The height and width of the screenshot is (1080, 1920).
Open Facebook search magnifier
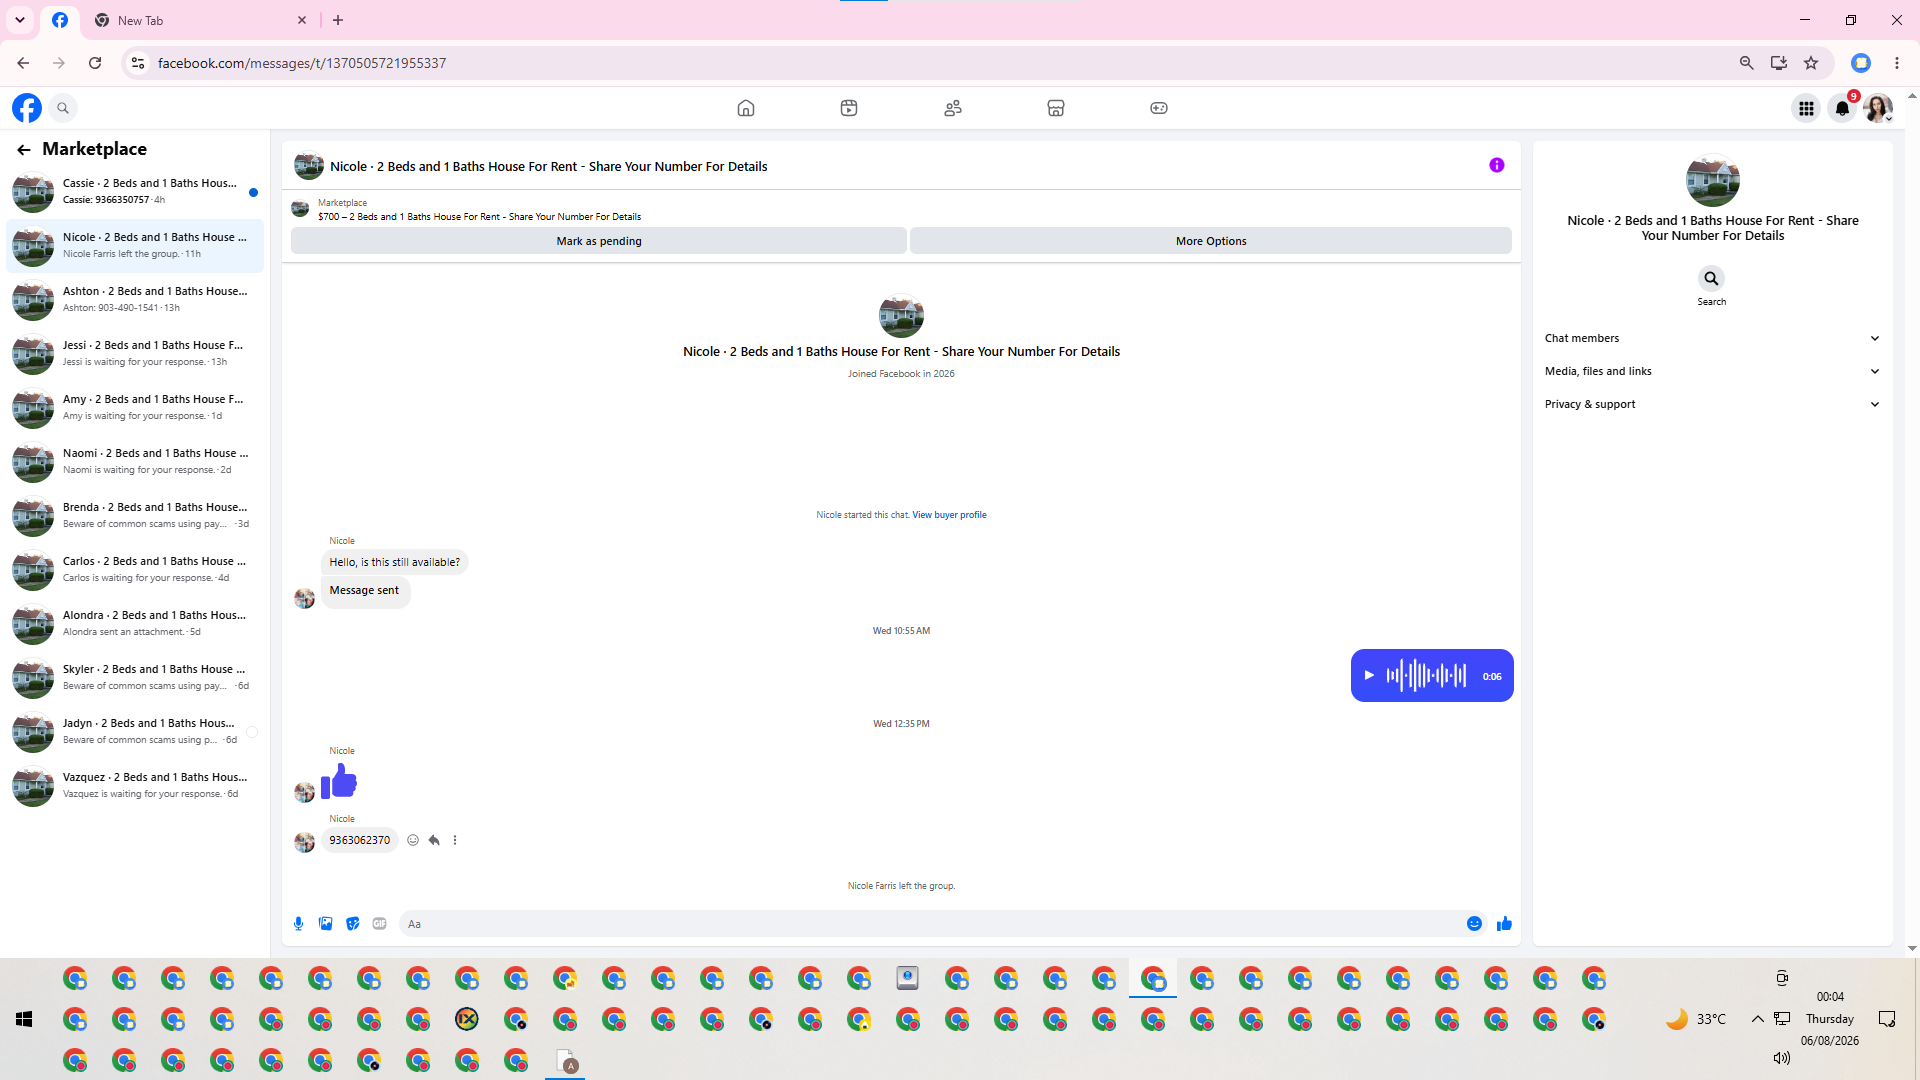pos(63,108)
